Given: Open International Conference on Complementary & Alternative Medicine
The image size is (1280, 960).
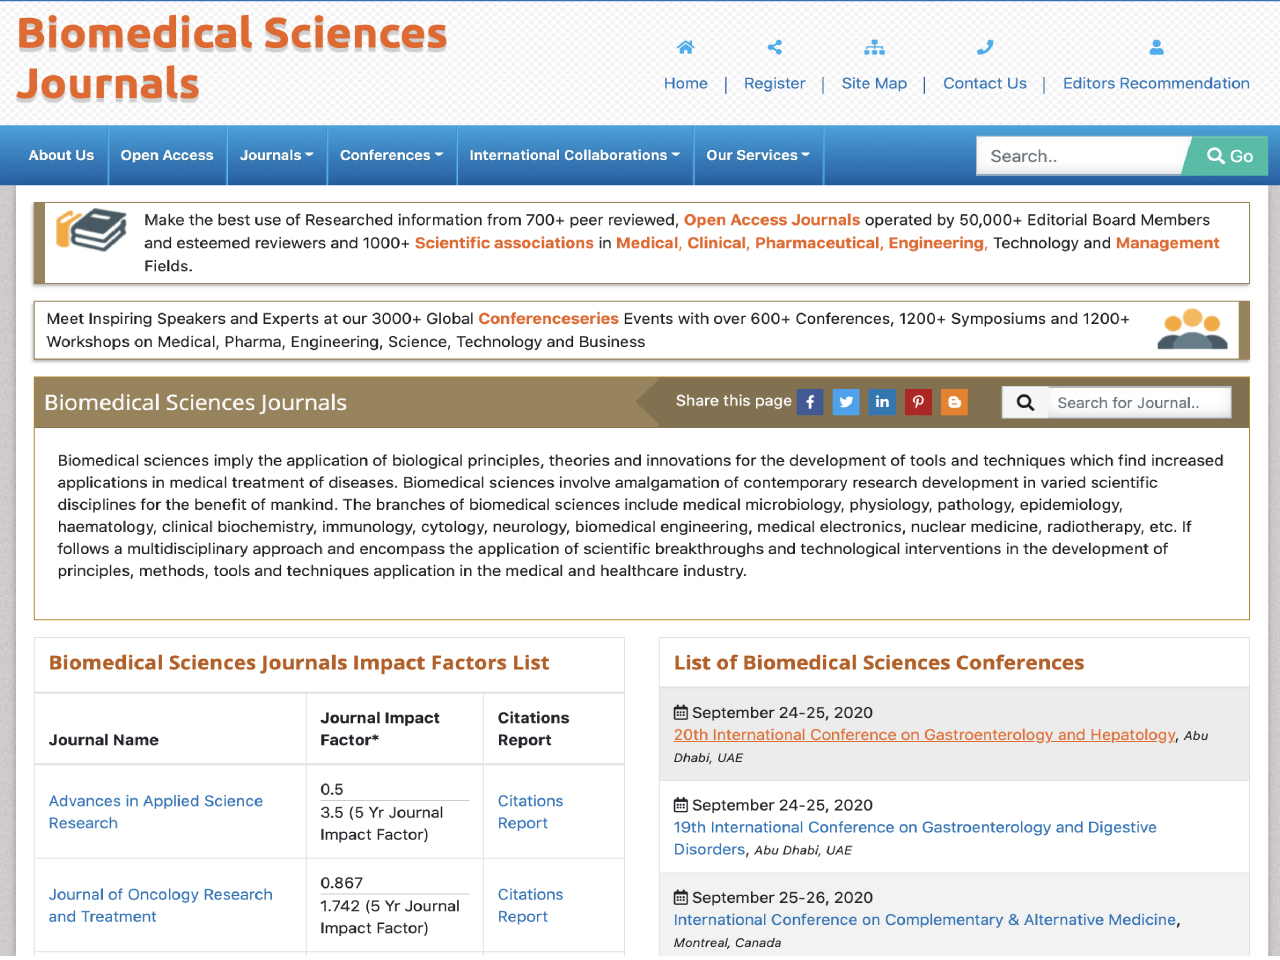Looking at the screenshot, I should 925,920.
